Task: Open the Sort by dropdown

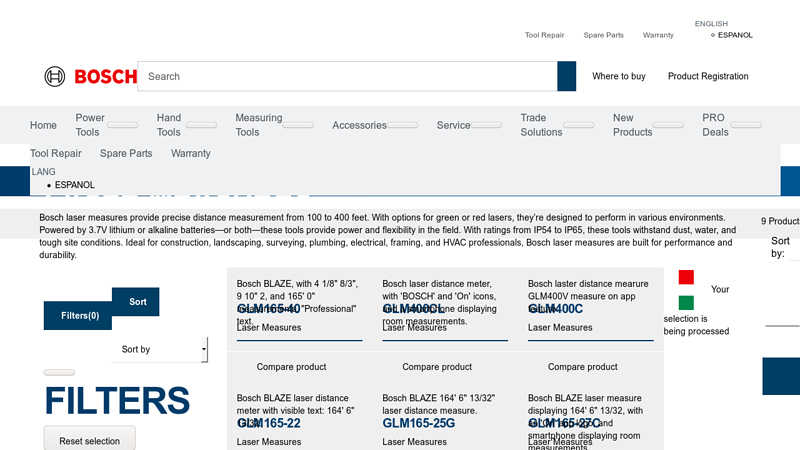Action: (x=160, y=349)
